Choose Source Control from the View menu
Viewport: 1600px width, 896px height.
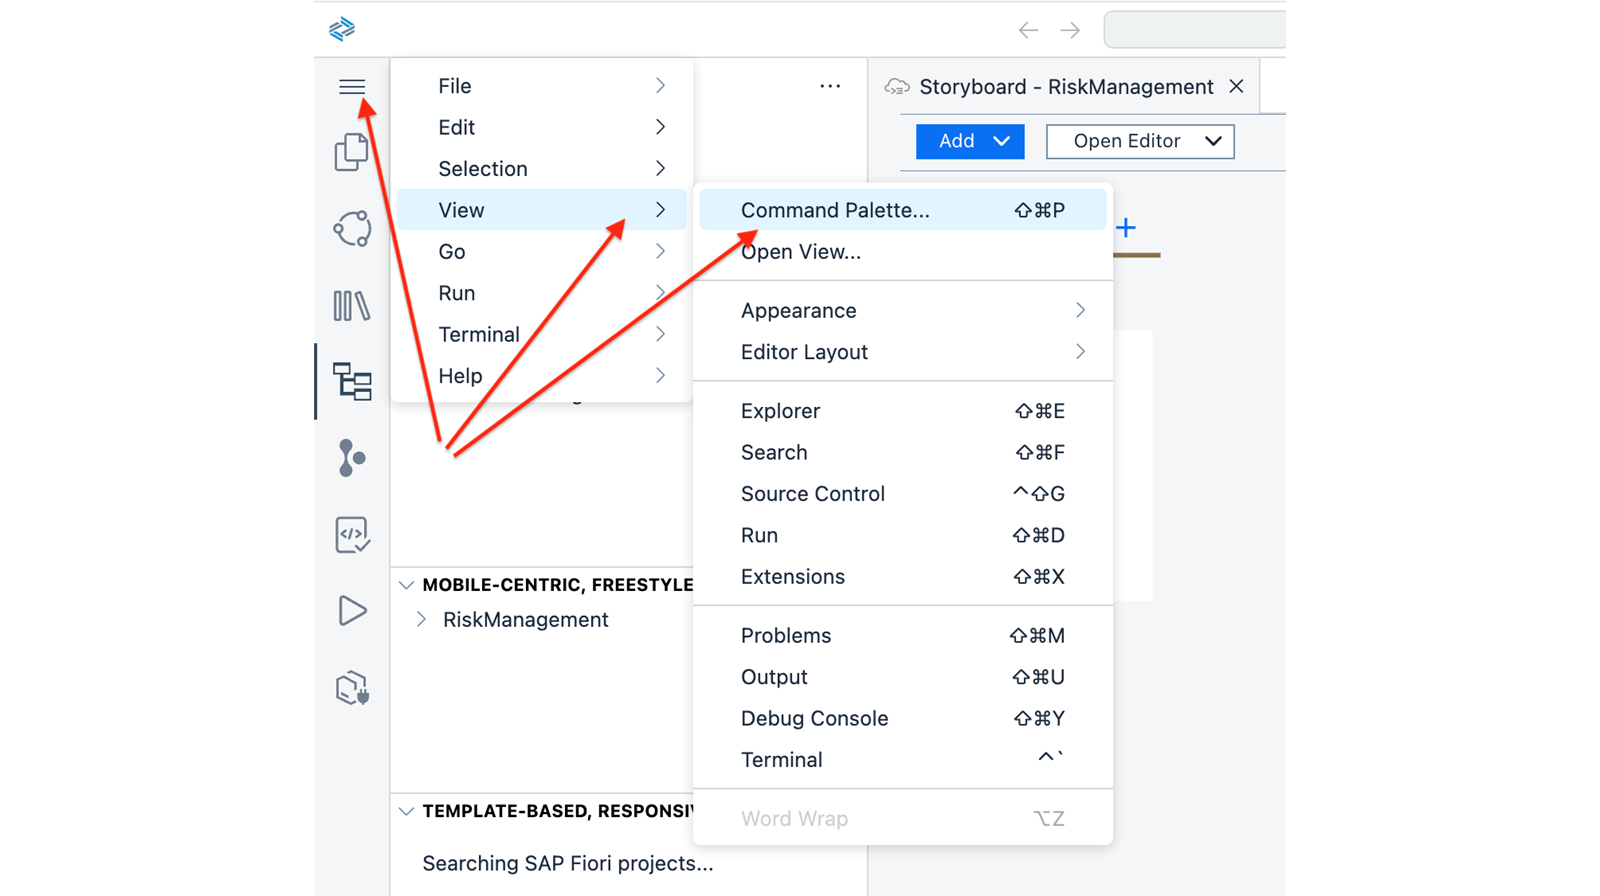pyautogui.click(x=903, y=494)
